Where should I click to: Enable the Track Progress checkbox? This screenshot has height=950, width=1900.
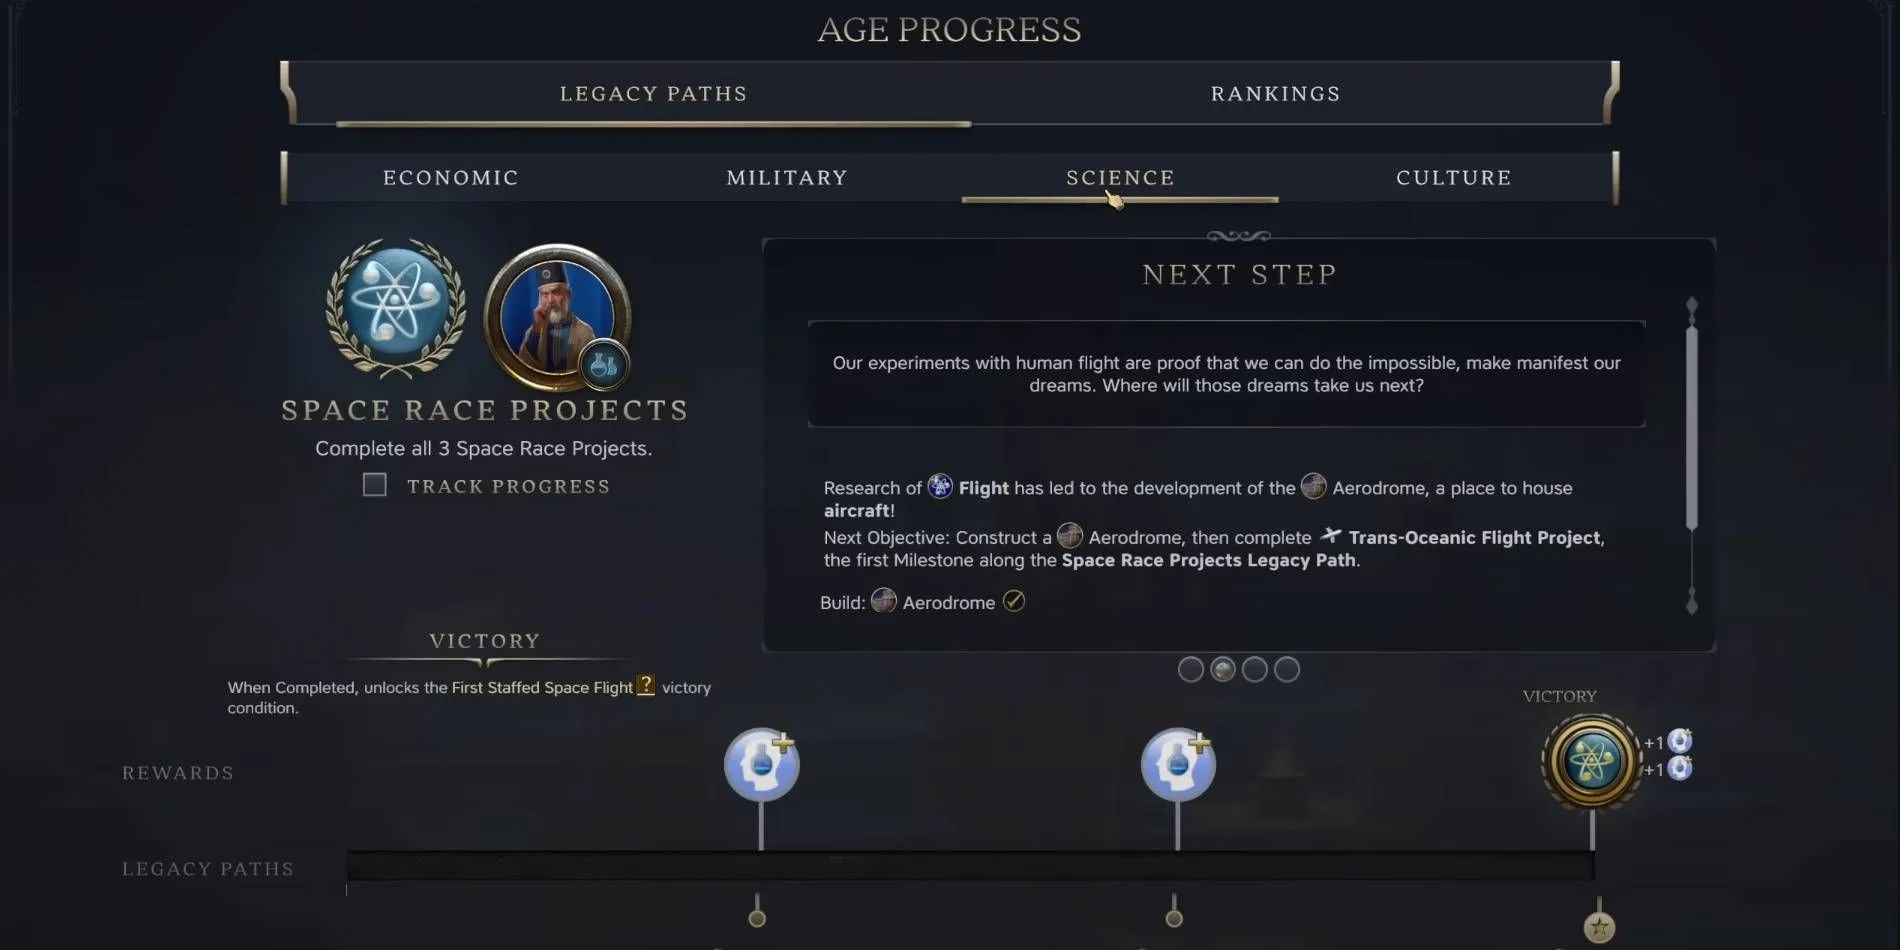click(x=375, y=485)
